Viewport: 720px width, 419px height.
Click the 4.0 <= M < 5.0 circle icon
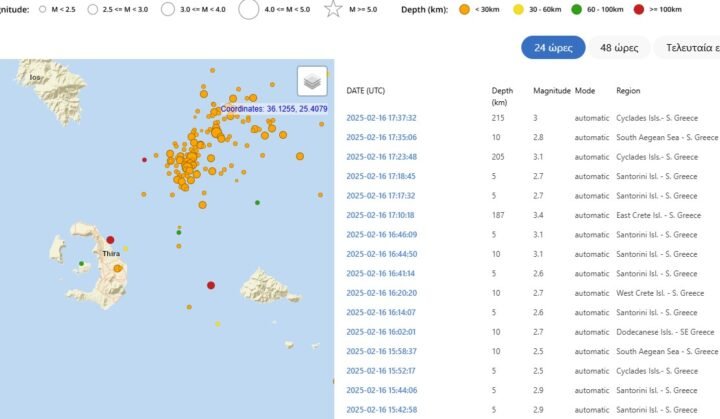248,10
